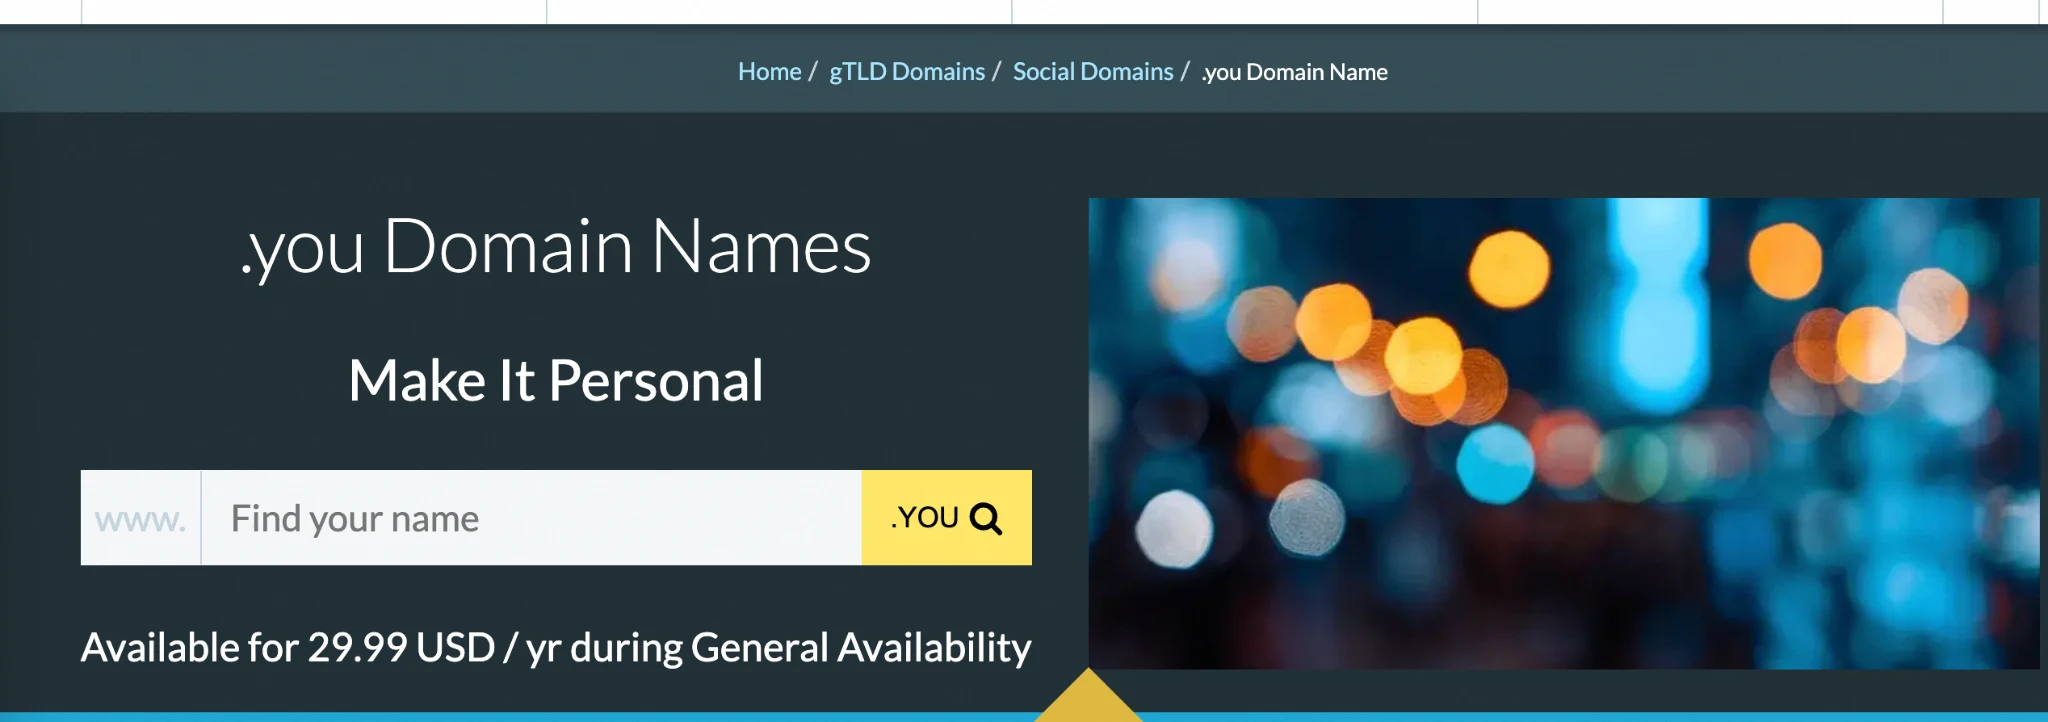Viewport: 2048px width, 722px height.
Task: Navigate to Social Domains breadcrumb link
Action: [1092, 72]
